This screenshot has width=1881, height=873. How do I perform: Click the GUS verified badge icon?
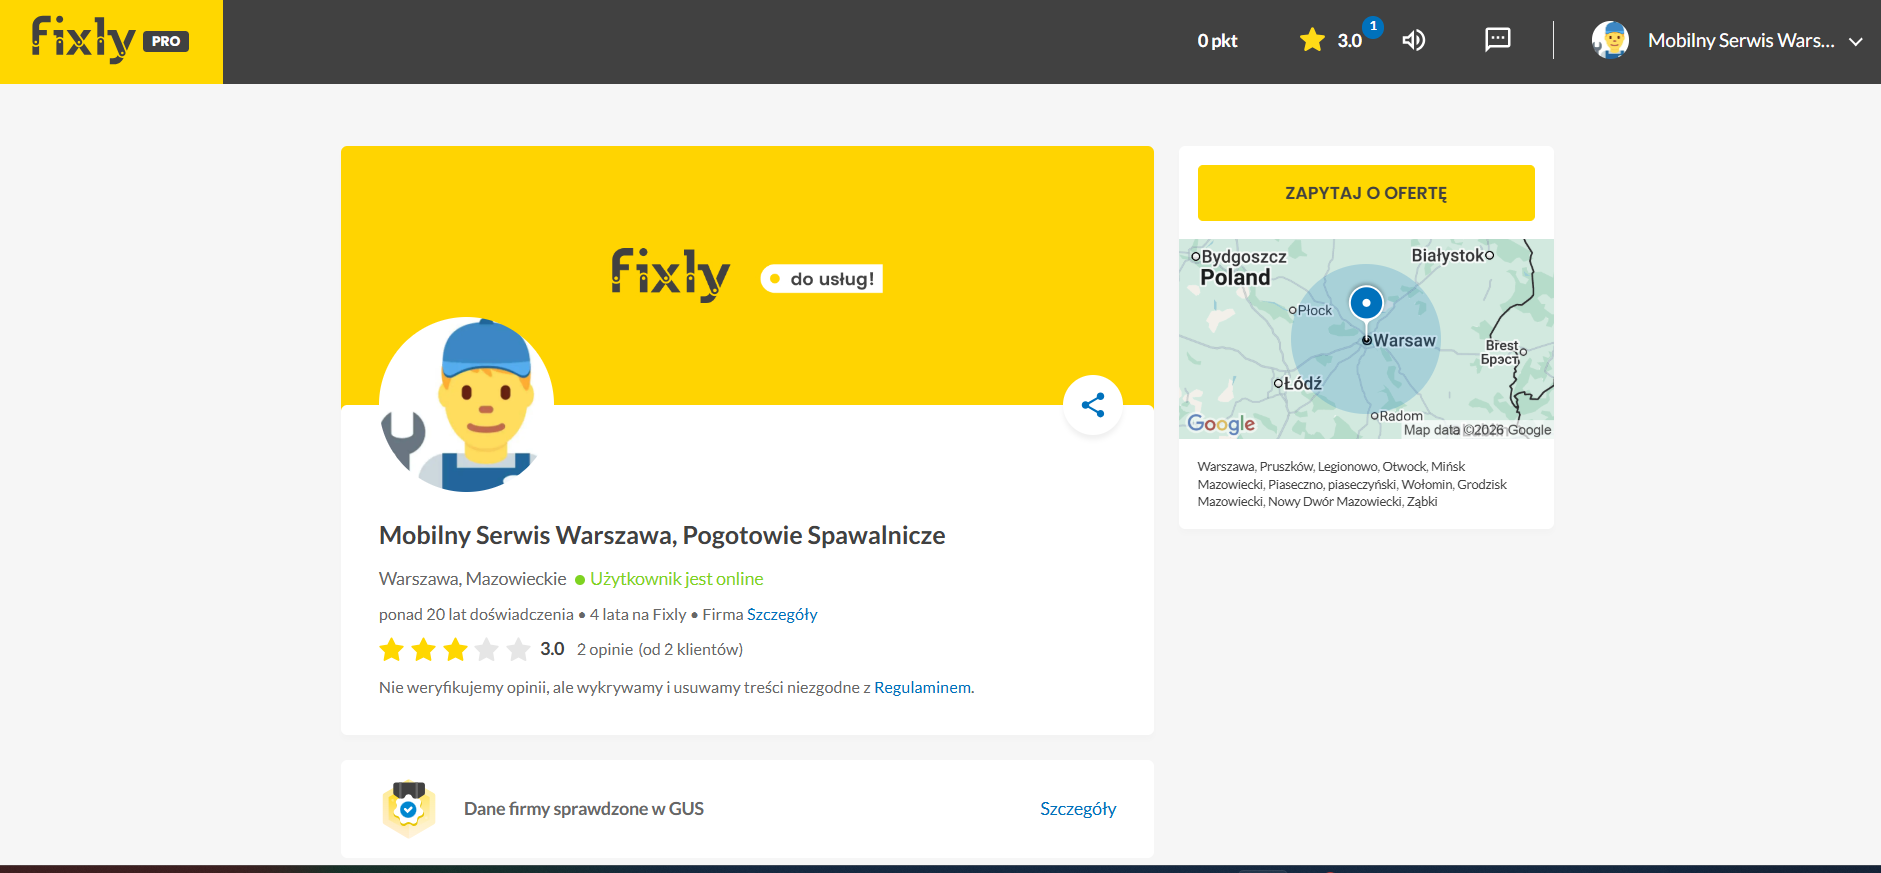tap(409, 808)
